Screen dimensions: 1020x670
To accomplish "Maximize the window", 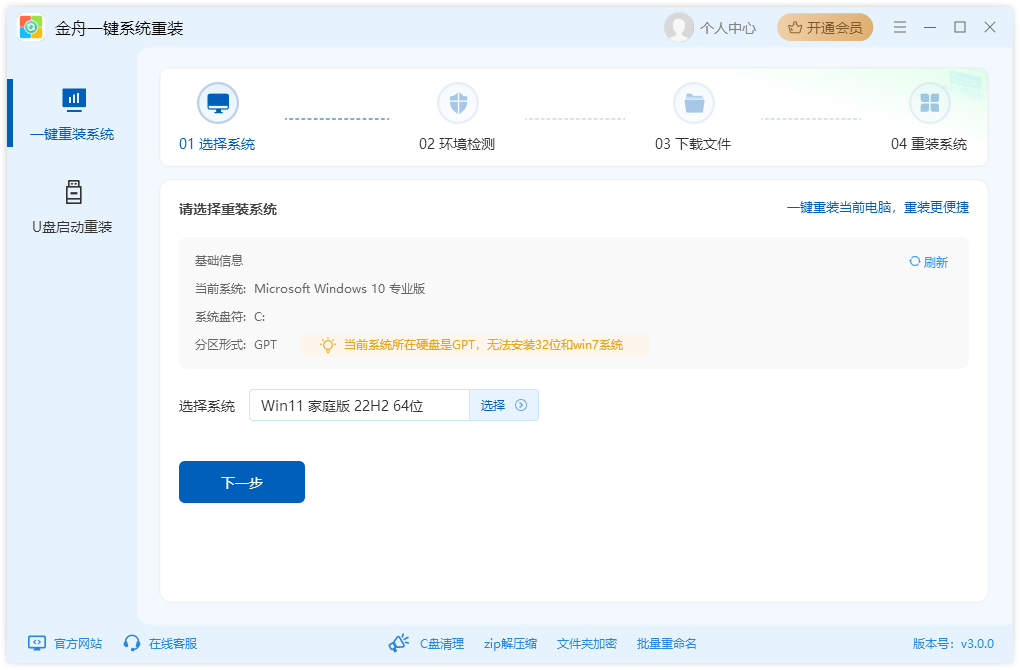I will [x=960, y=27].
